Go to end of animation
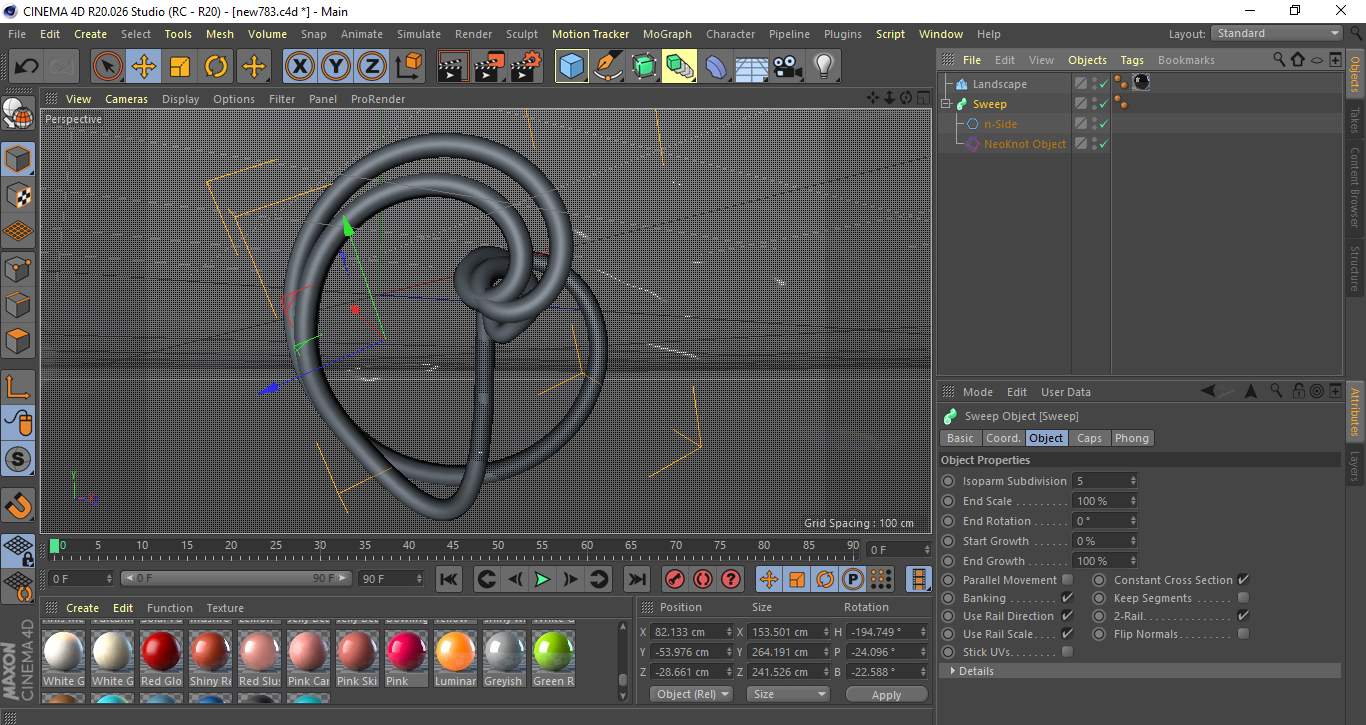This screenshot has height=725, width=1366. [636, 579]
